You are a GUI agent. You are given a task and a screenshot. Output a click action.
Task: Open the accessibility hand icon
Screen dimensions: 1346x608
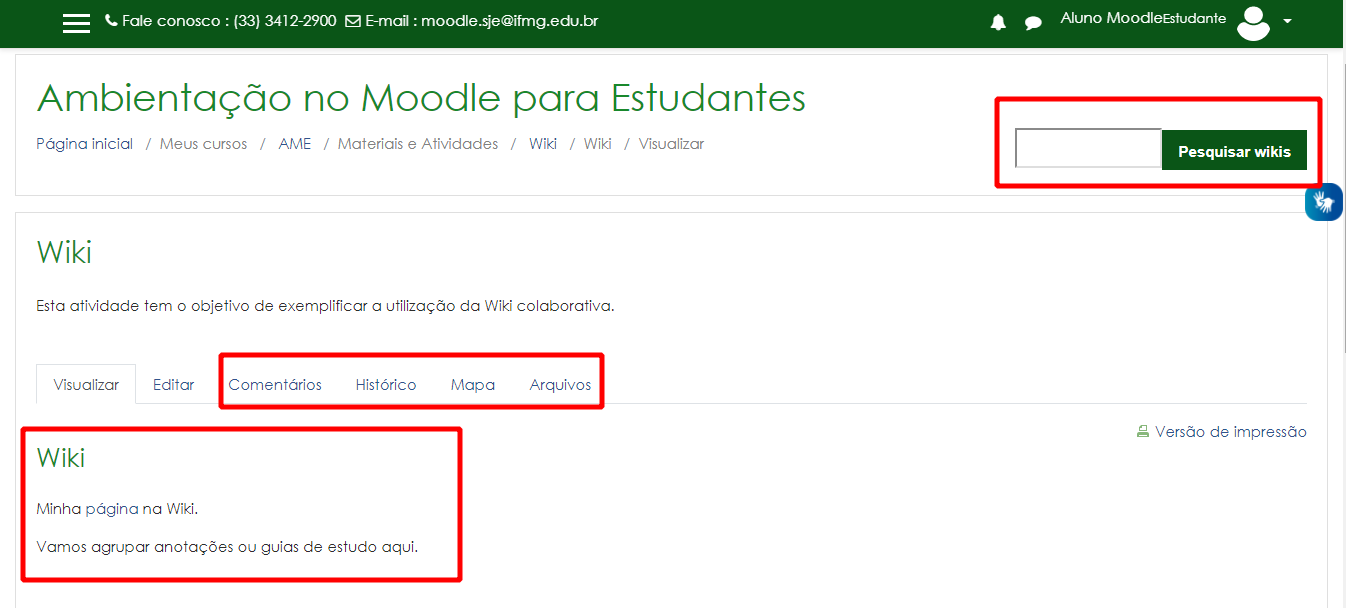1323,202
